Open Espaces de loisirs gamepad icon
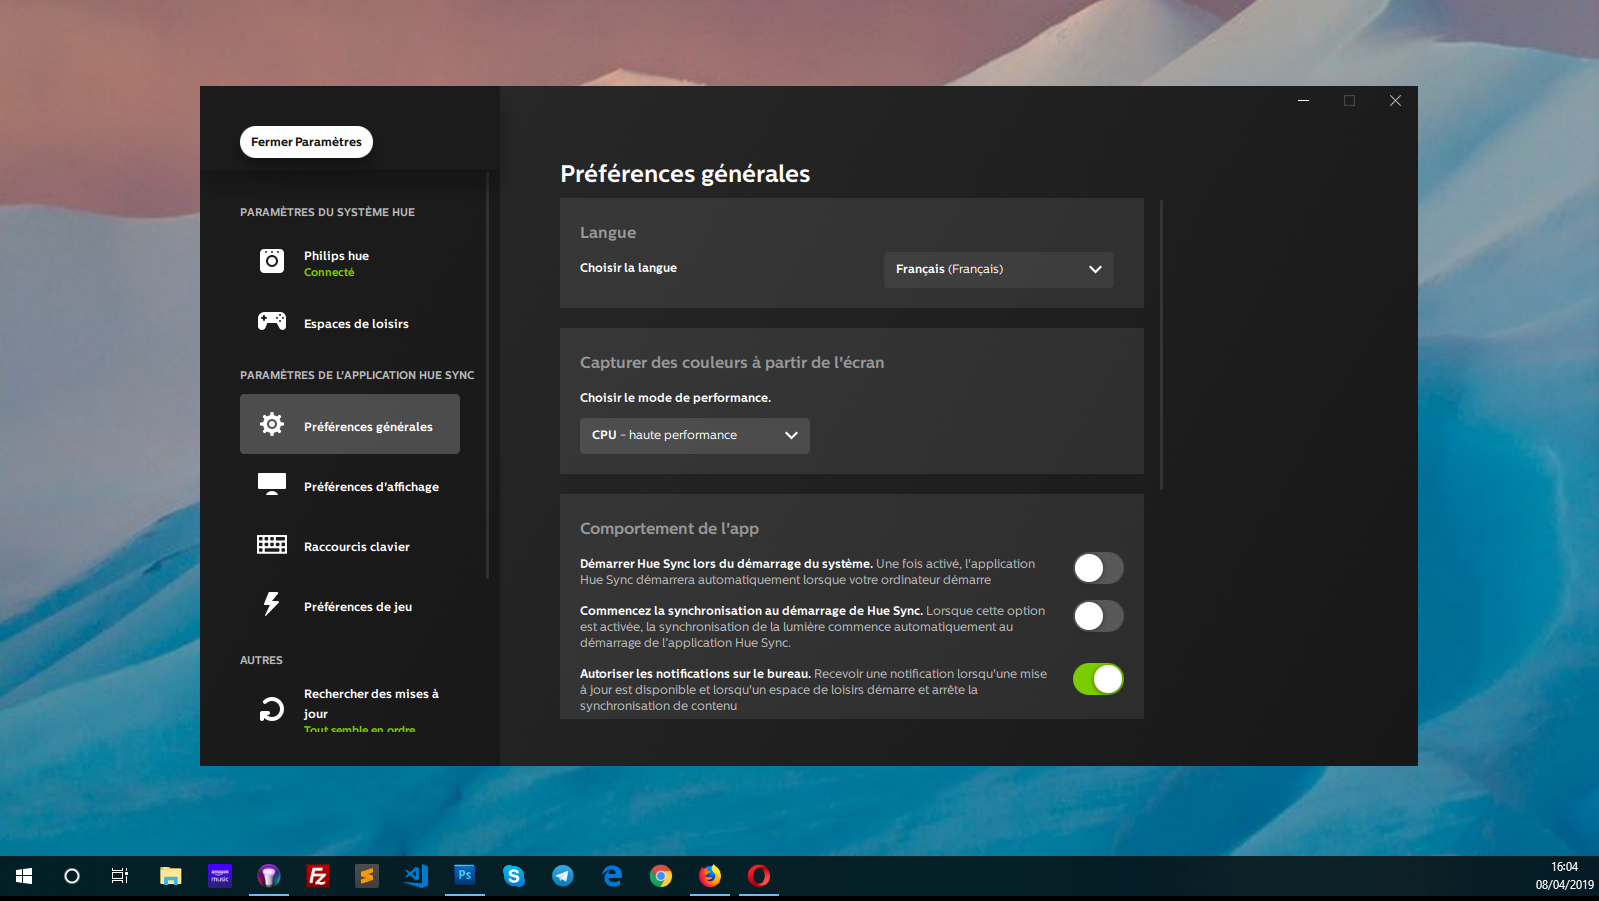This screenshot has width=1599, height=901. 271,321
